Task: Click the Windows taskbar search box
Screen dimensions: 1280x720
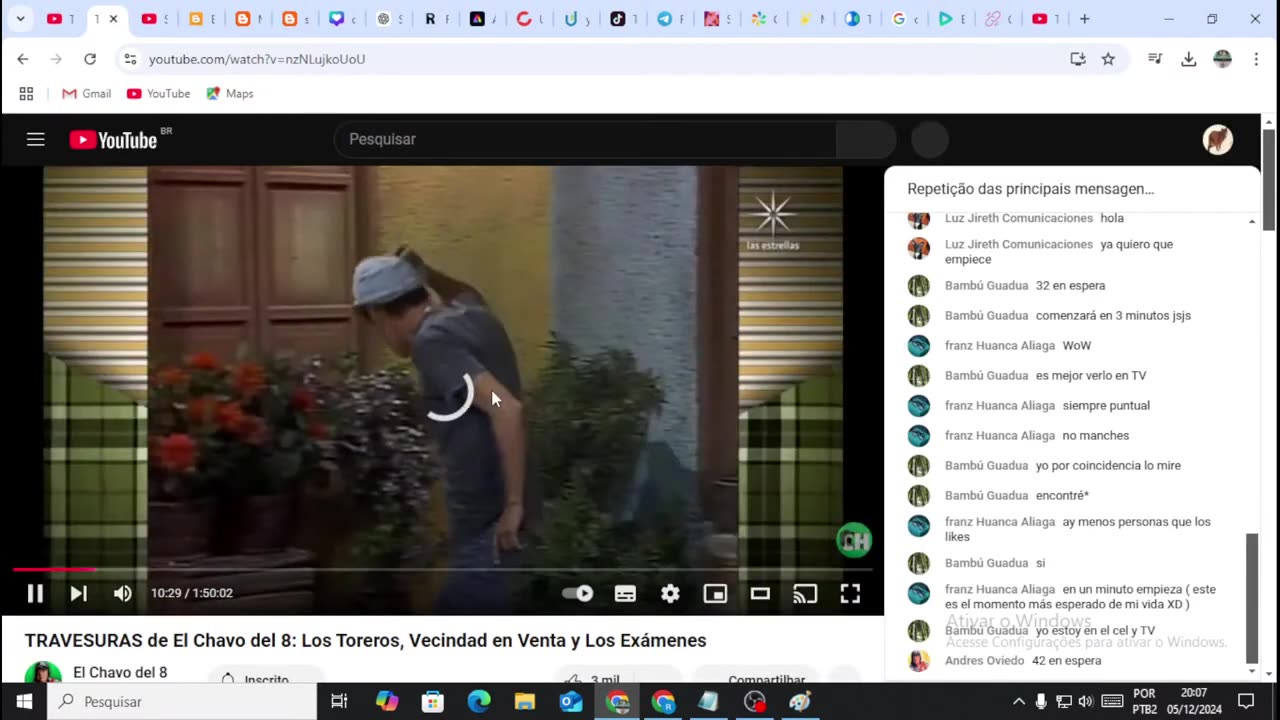Action: pyautogui.click(x=182, y=701)
